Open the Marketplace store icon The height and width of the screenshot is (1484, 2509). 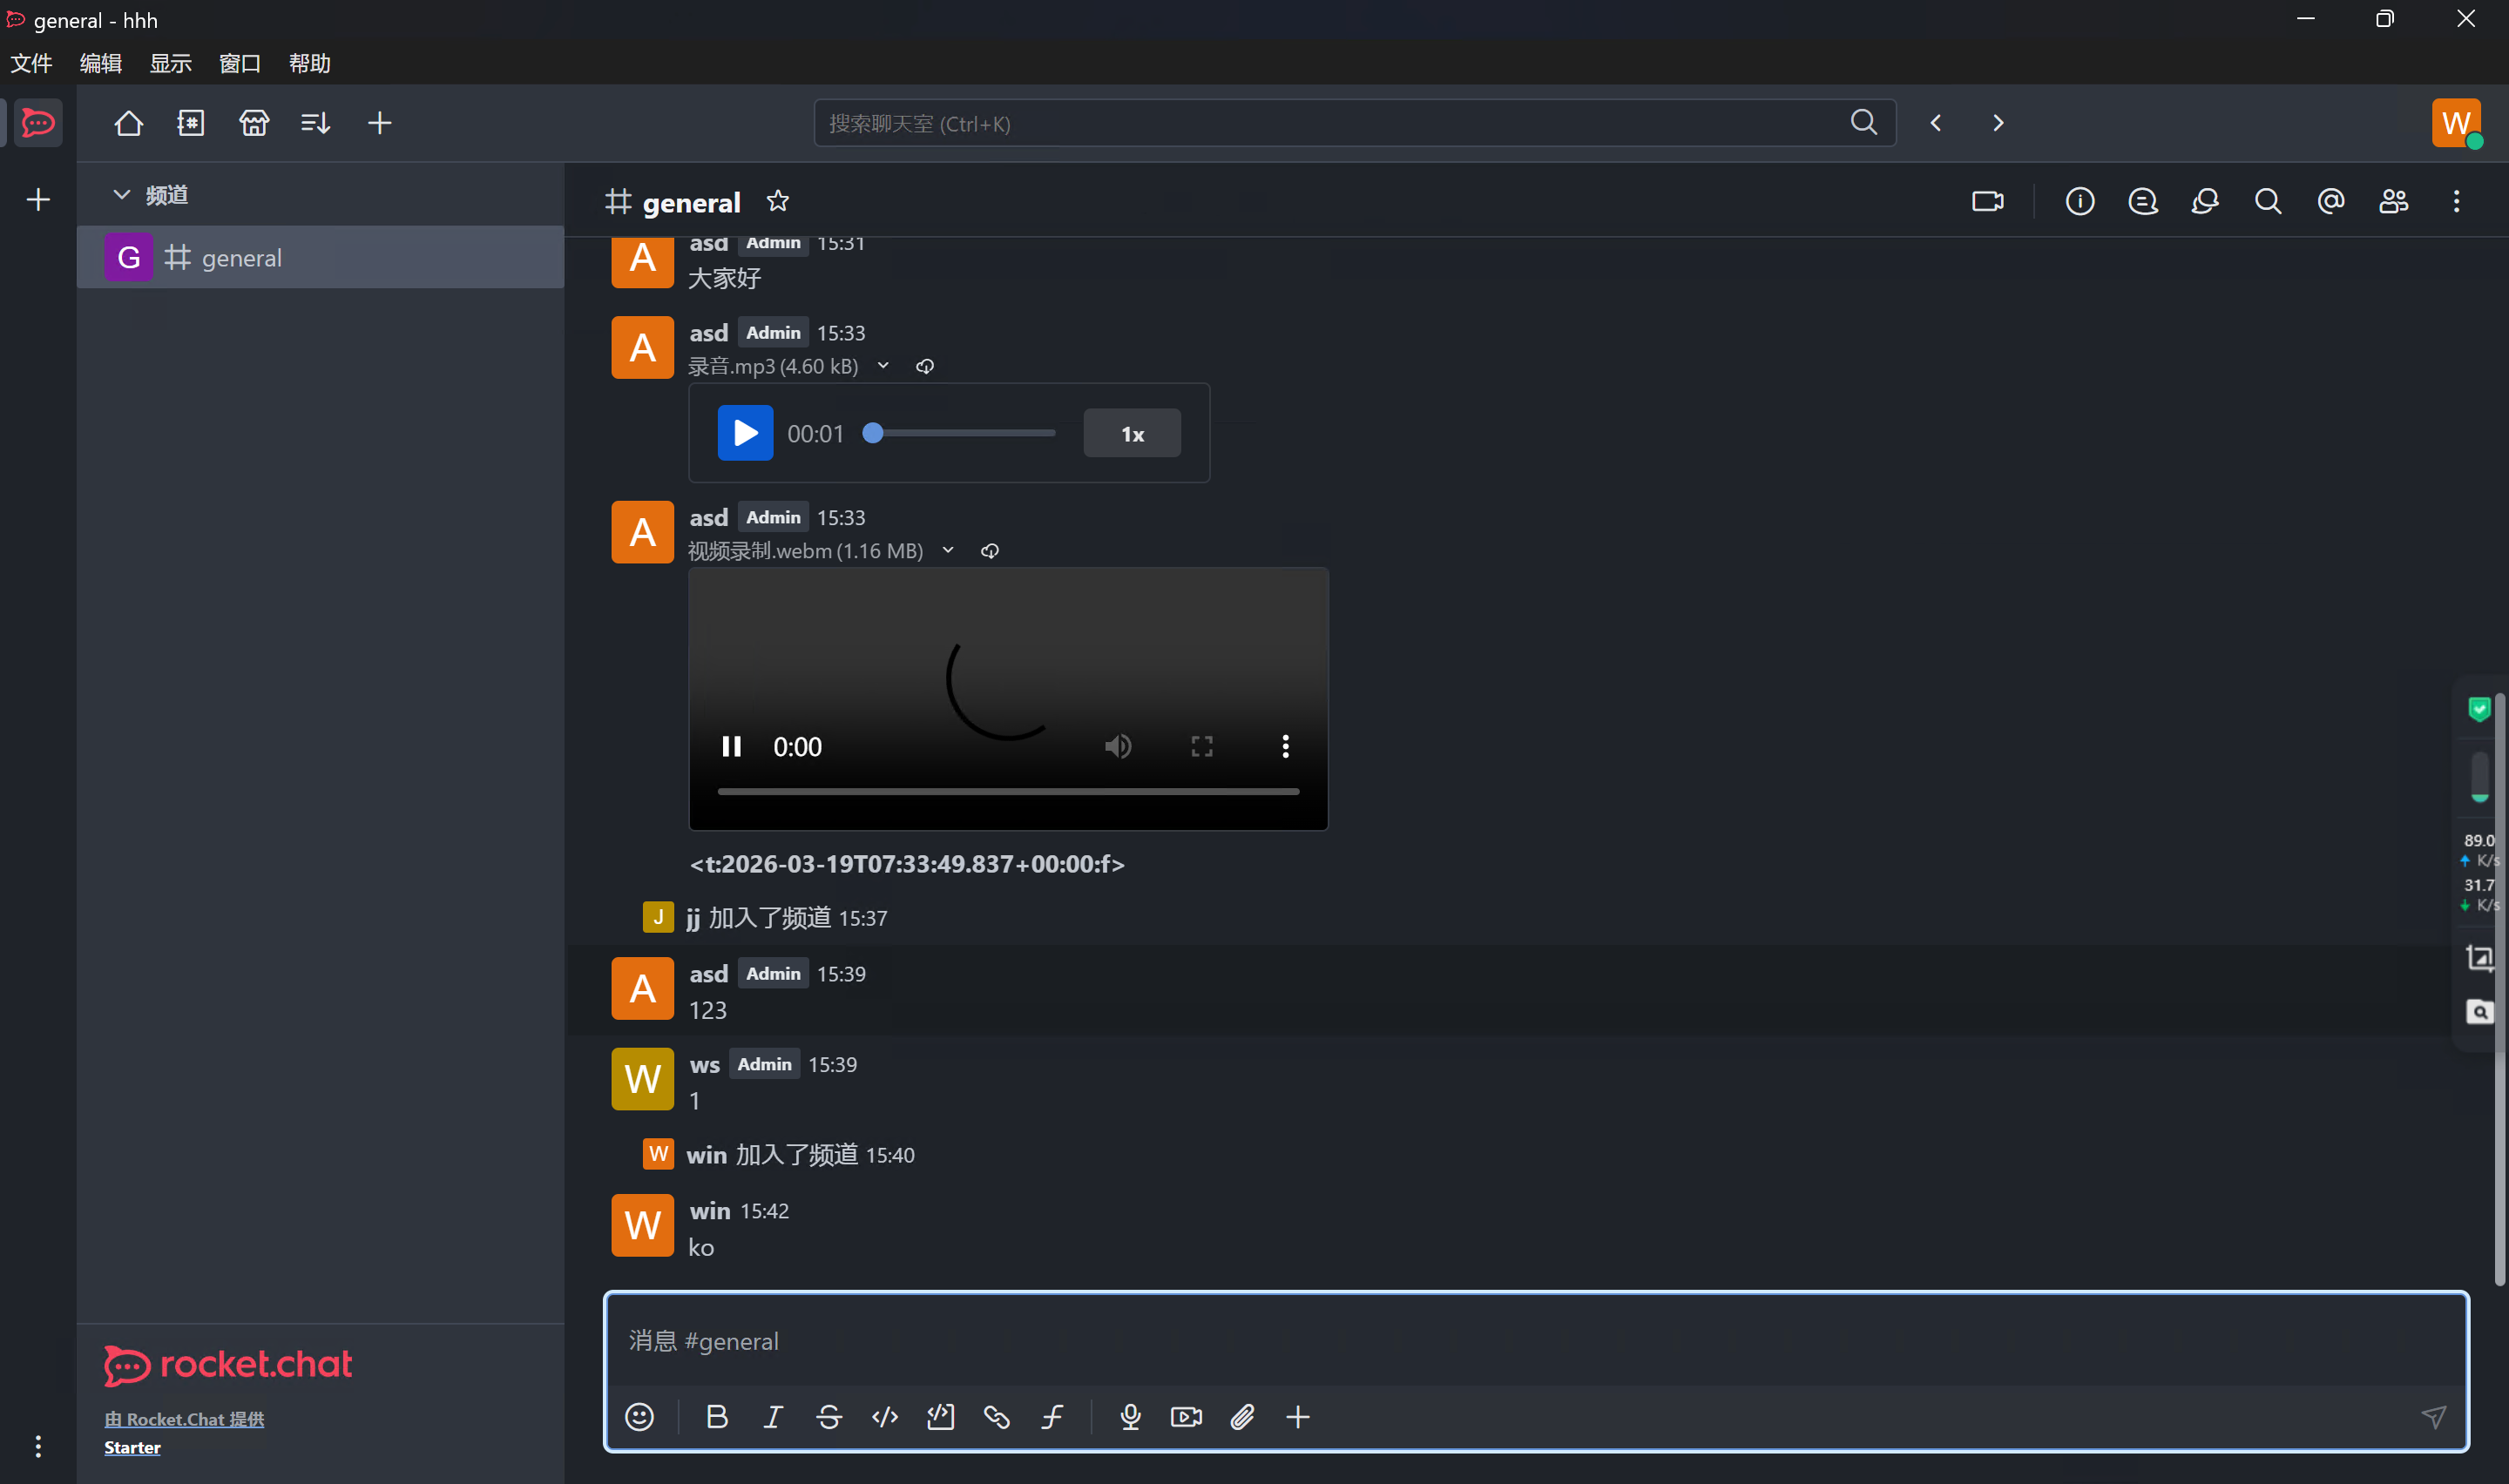click(254, 123)
